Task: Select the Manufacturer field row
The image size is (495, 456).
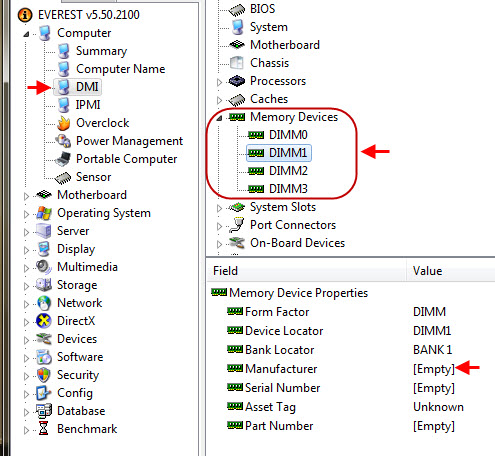Action: coord(351,369)
